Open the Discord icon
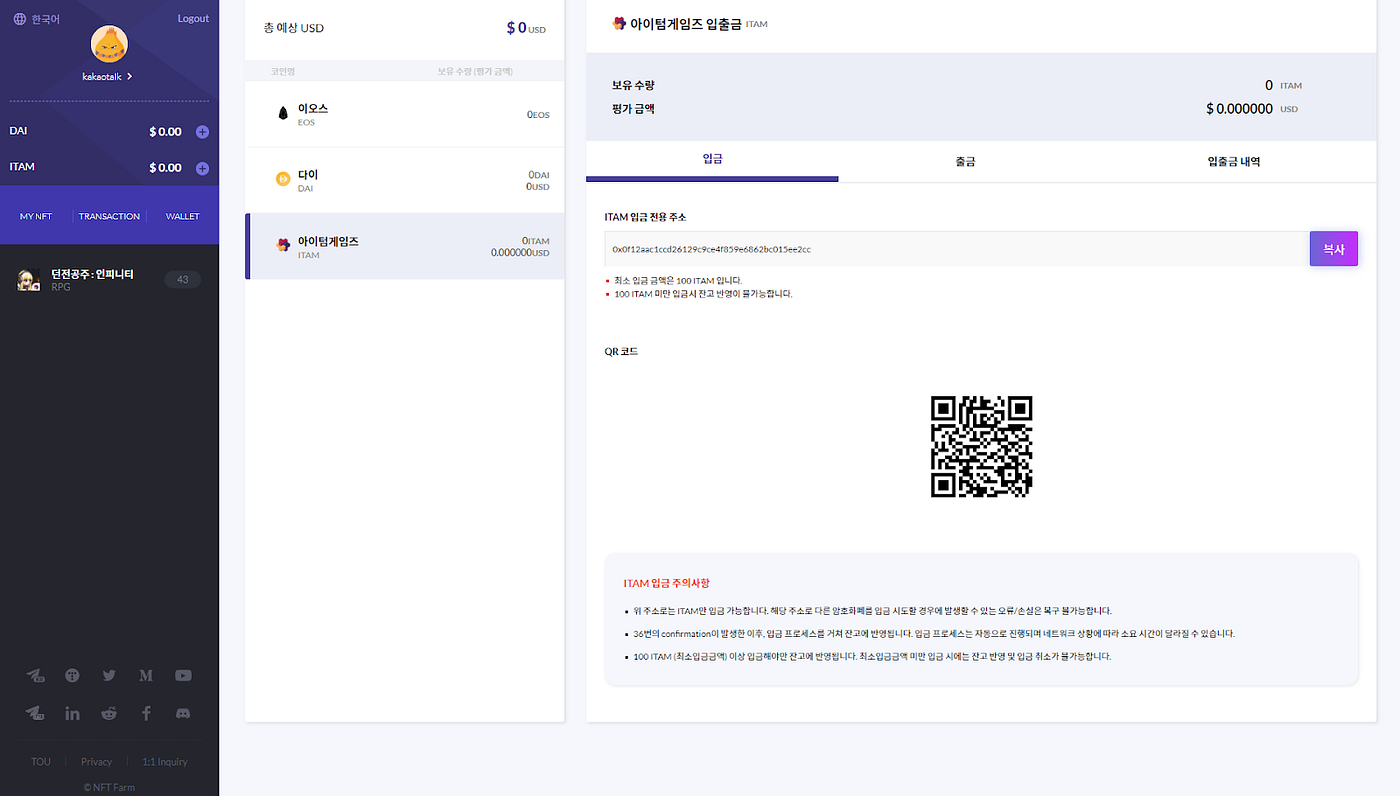Image resolution: width=1400 pixels, height=796 pixels. coord(183,713)
